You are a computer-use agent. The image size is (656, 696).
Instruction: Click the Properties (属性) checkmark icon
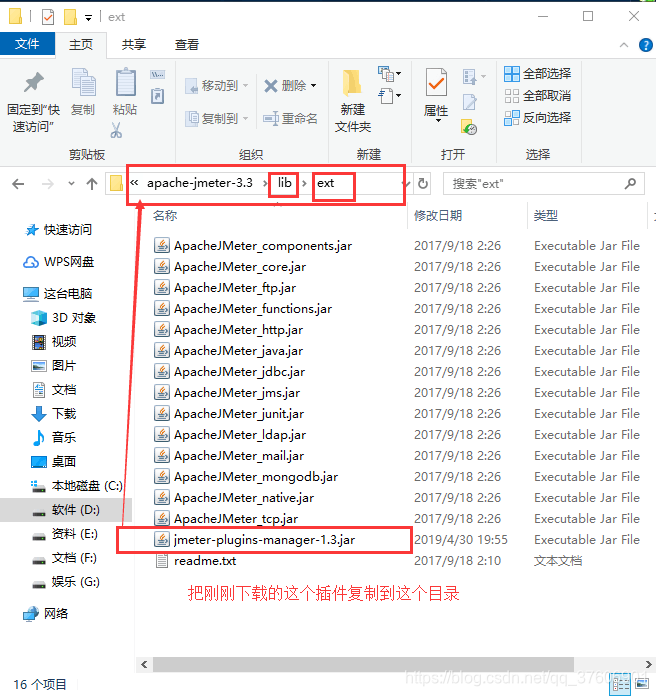[436, 83]
